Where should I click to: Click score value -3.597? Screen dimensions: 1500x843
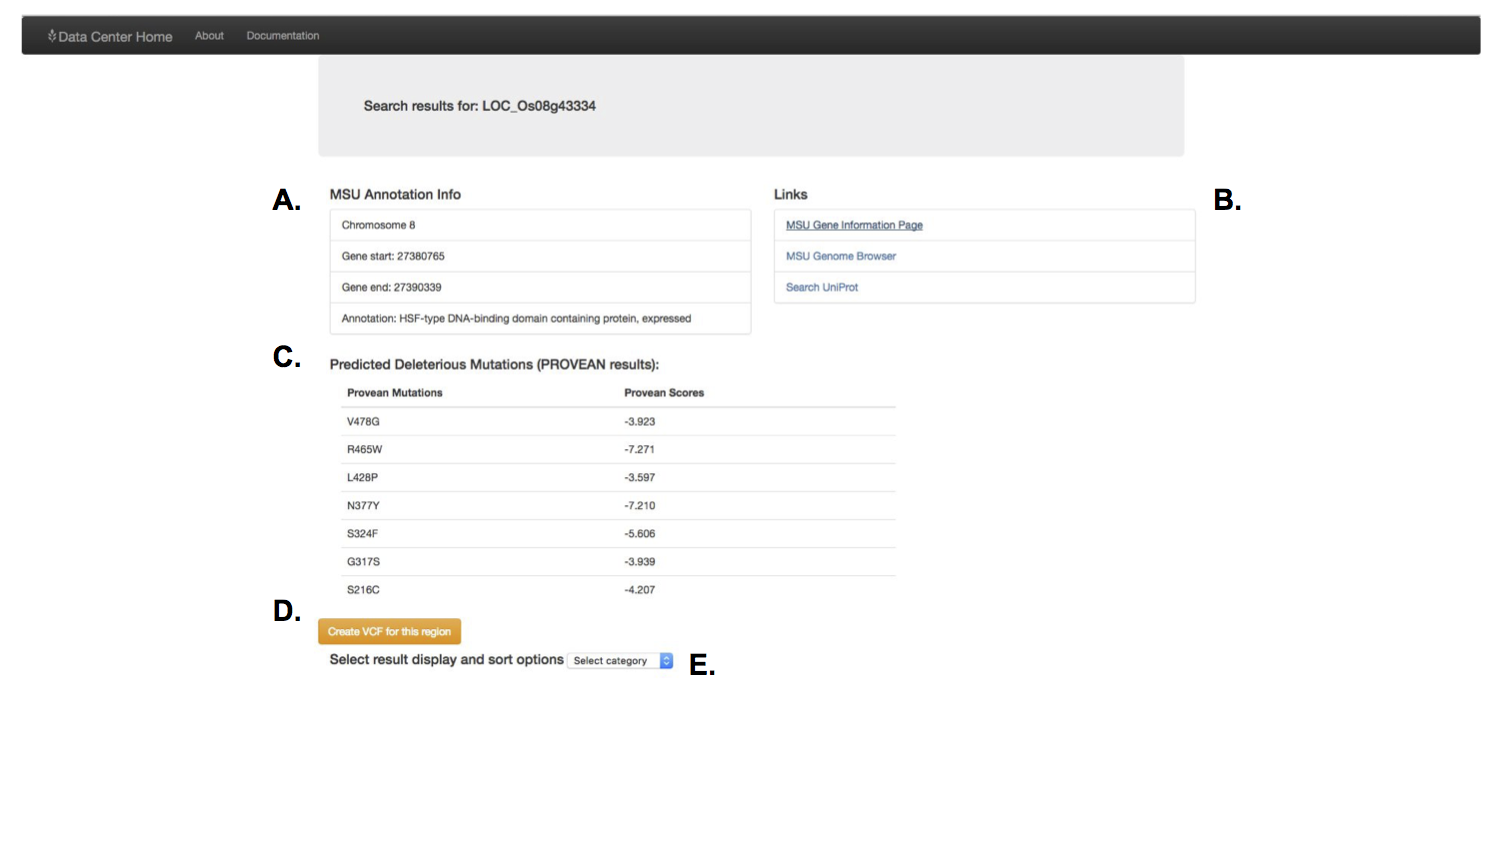coord(640,477)
